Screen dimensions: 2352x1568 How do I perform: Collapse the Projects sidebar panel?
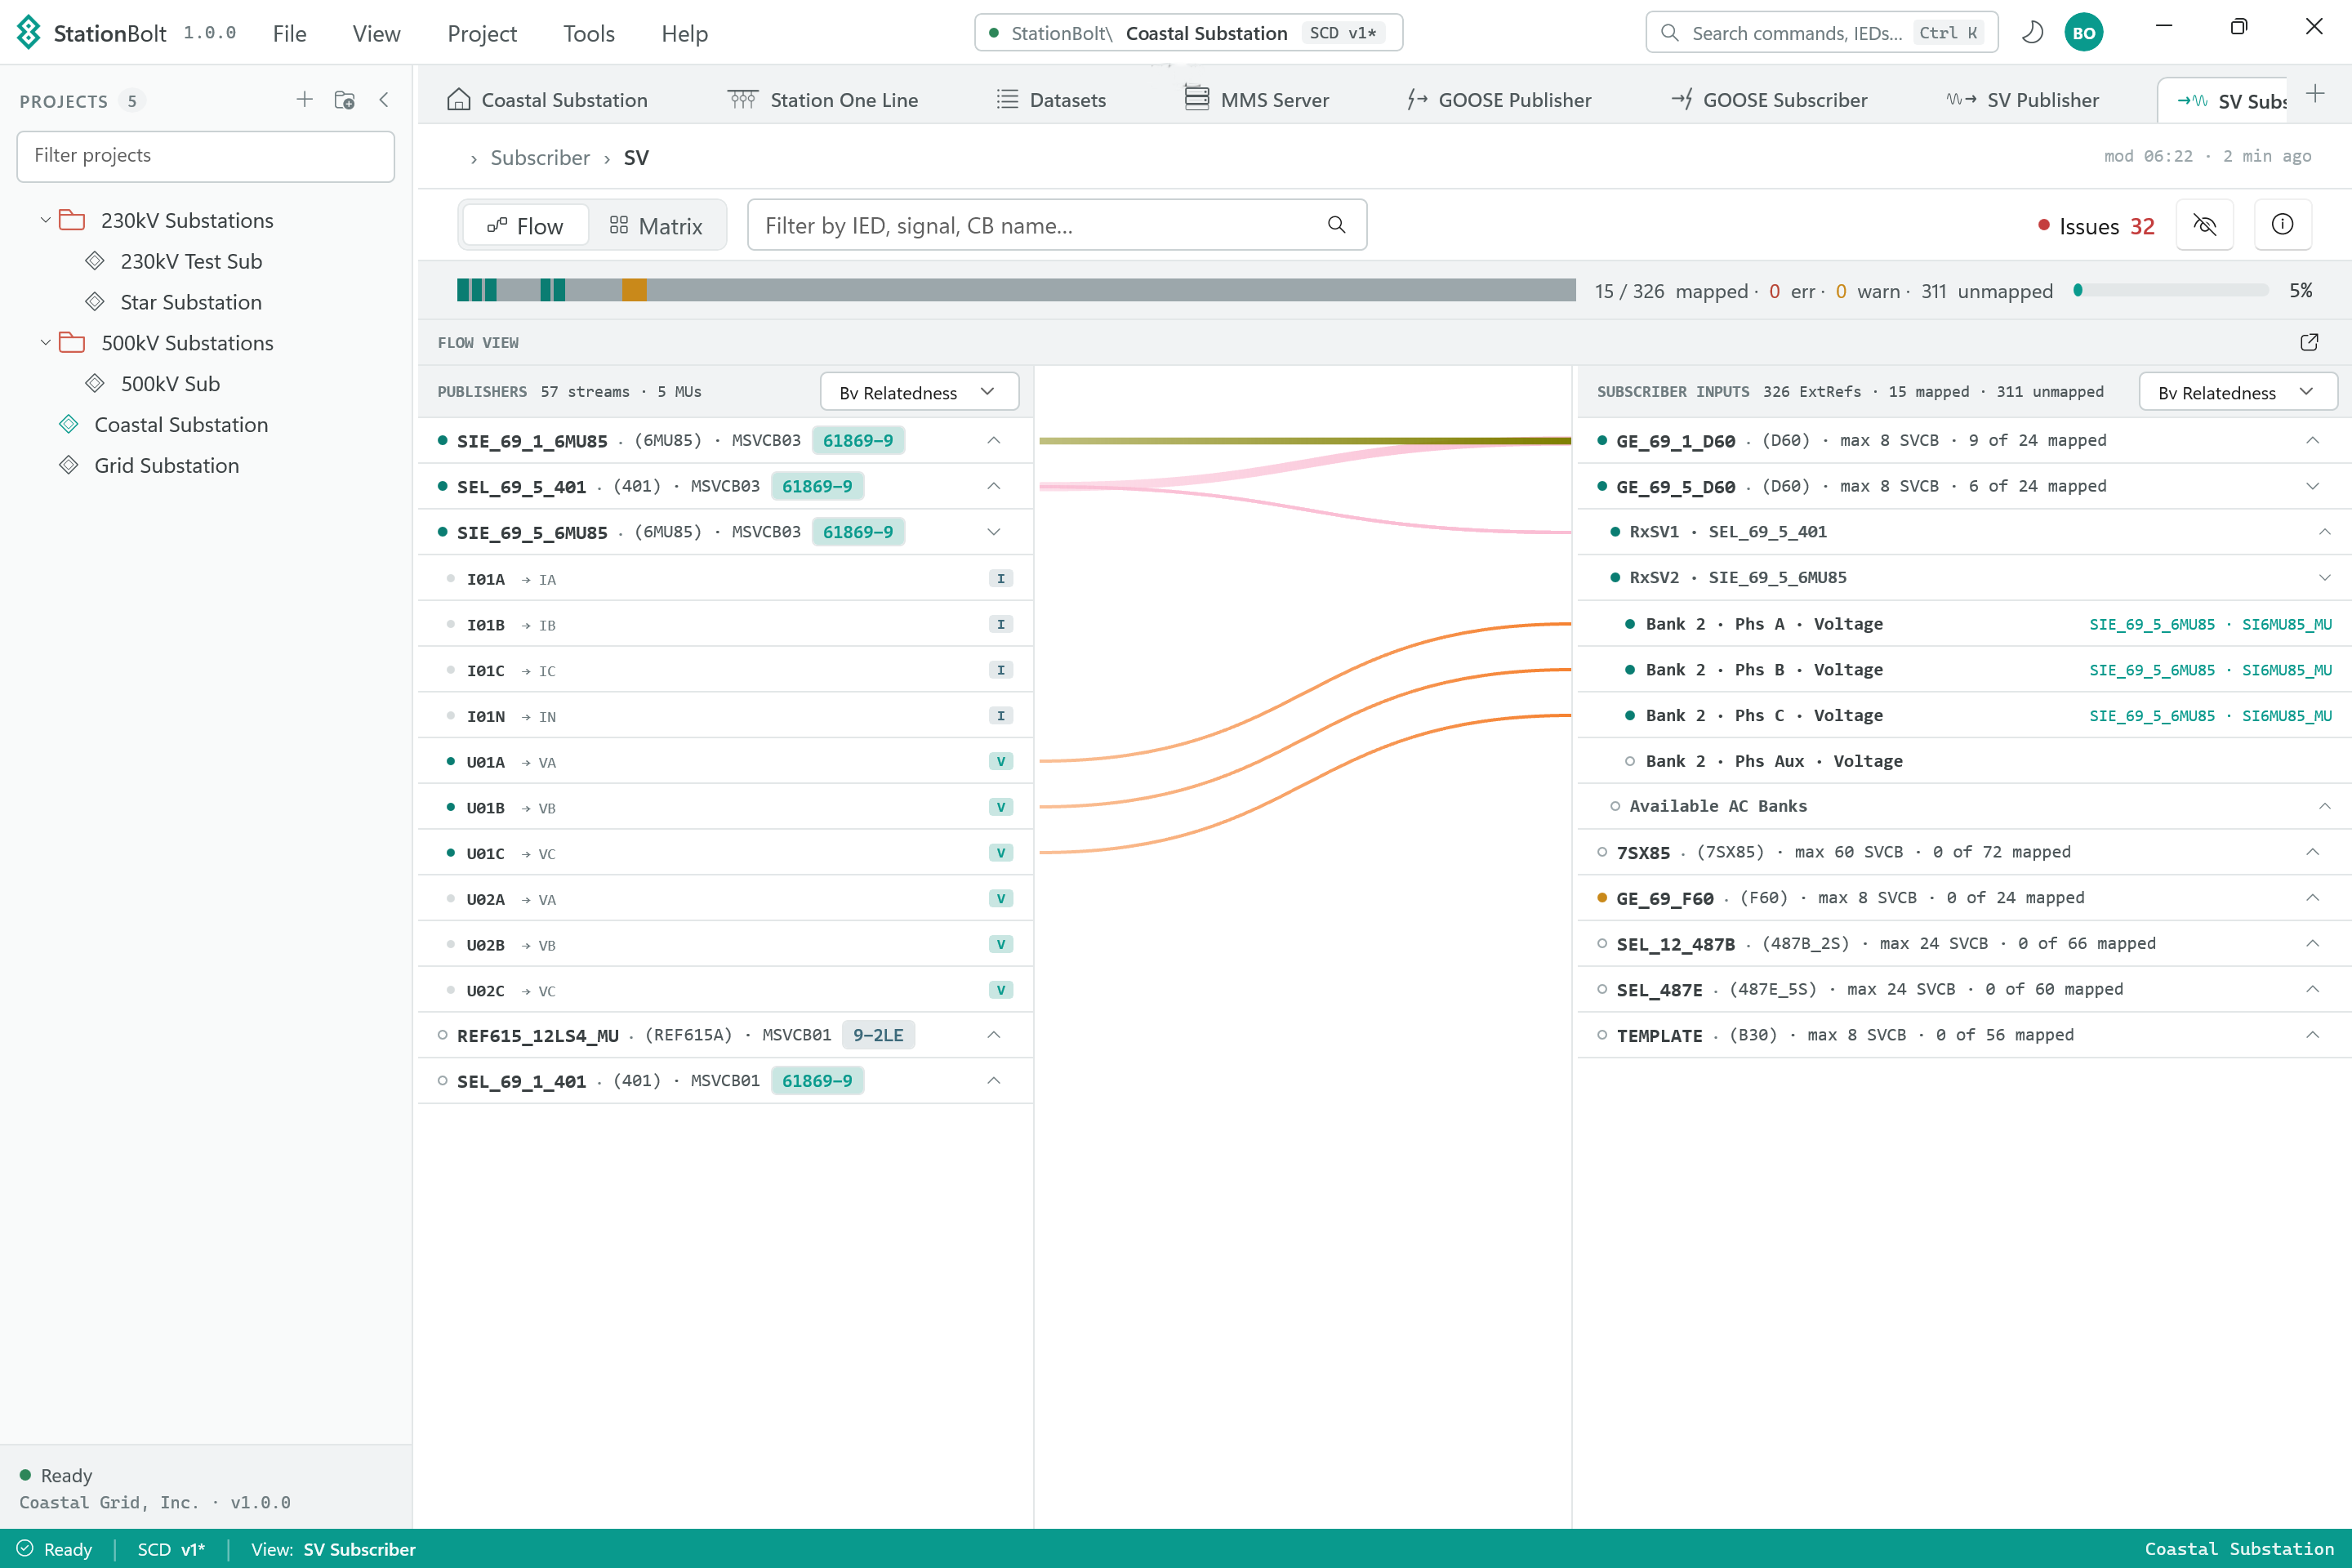(x=384, y=100)
